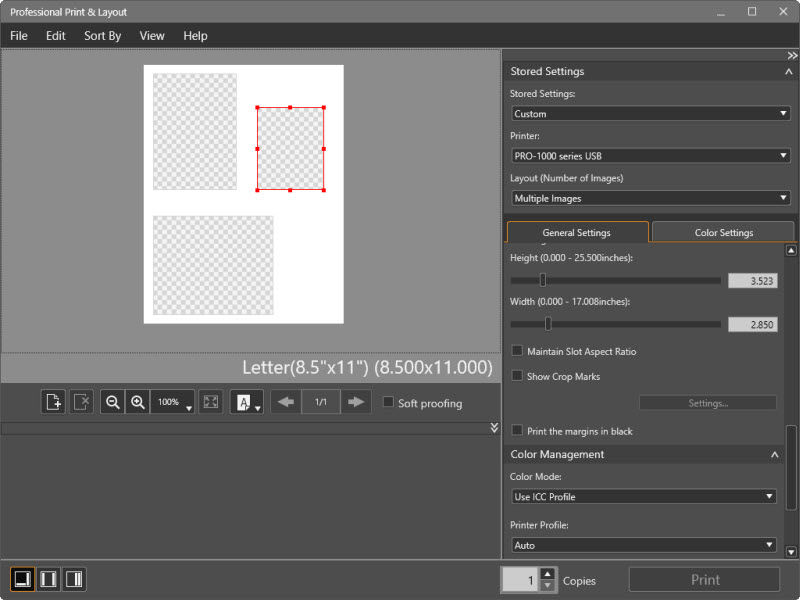Open the Printer dropdown

[x=650, y=155]
